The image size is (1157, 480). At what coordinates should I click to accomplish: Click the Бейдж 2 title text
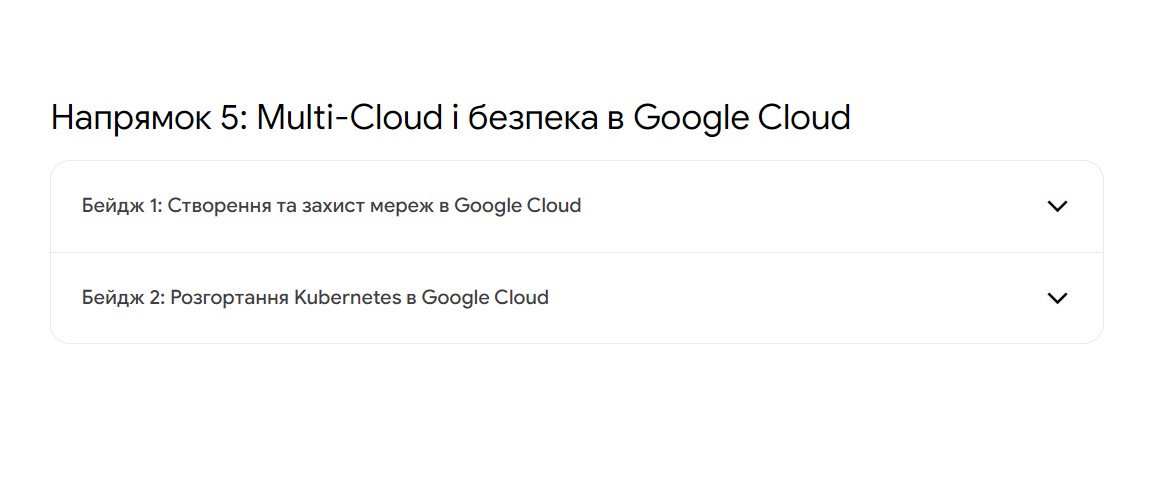[x=315, y=298]
